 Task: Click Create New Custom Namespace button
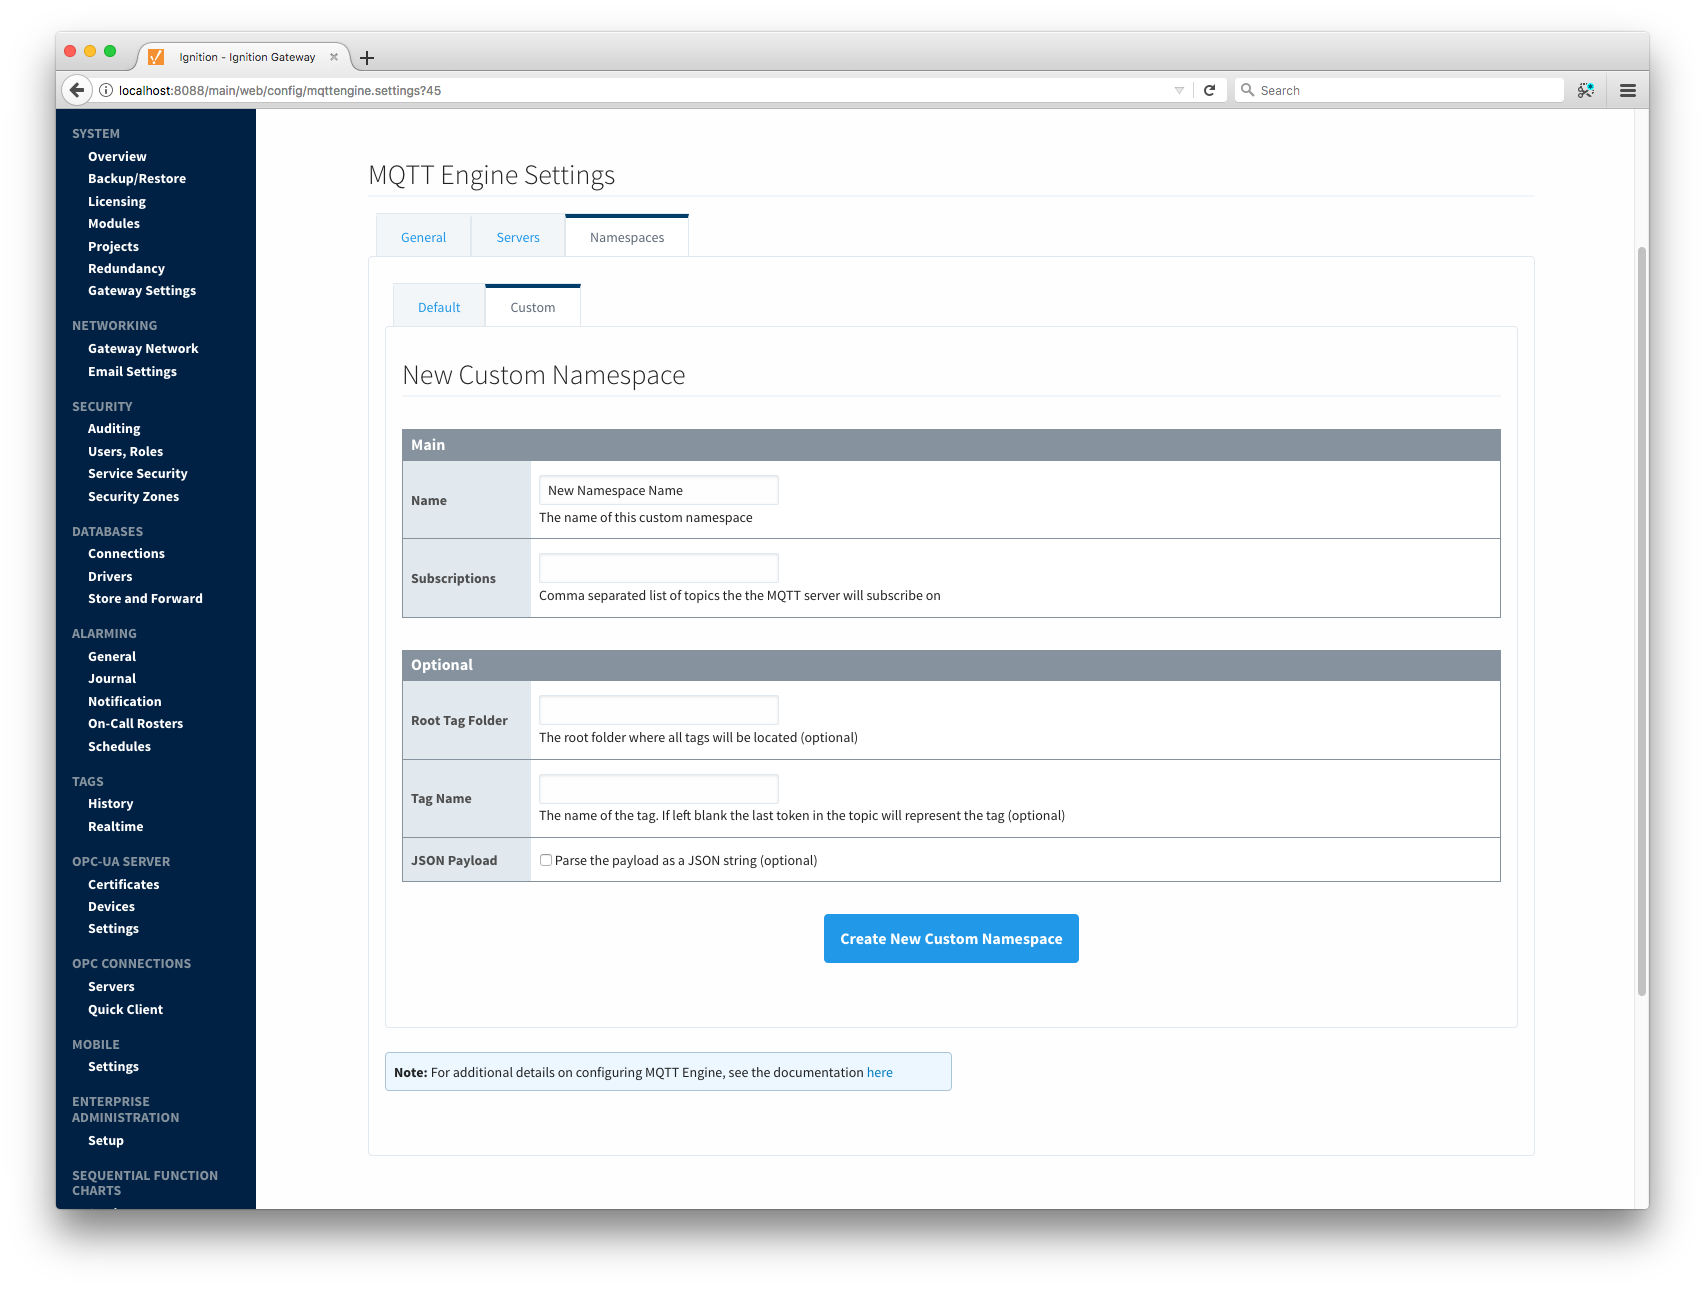[x=951, y=939]
